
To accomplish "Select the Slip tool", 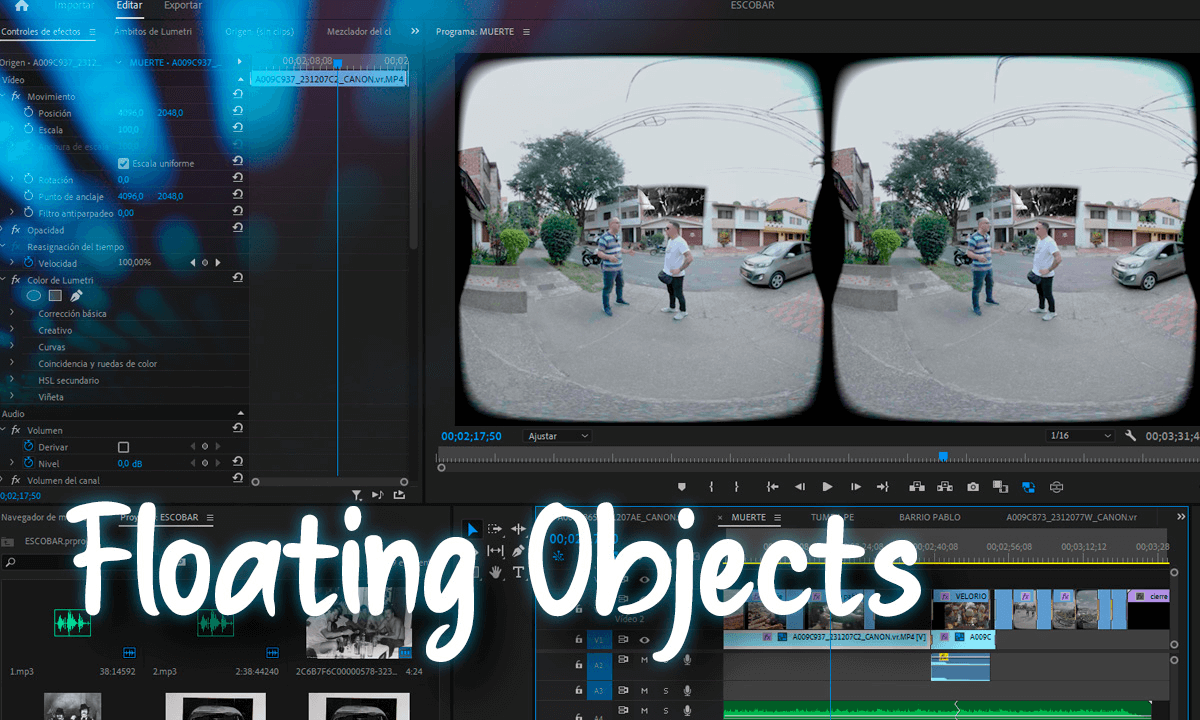I will coord(495,551).
